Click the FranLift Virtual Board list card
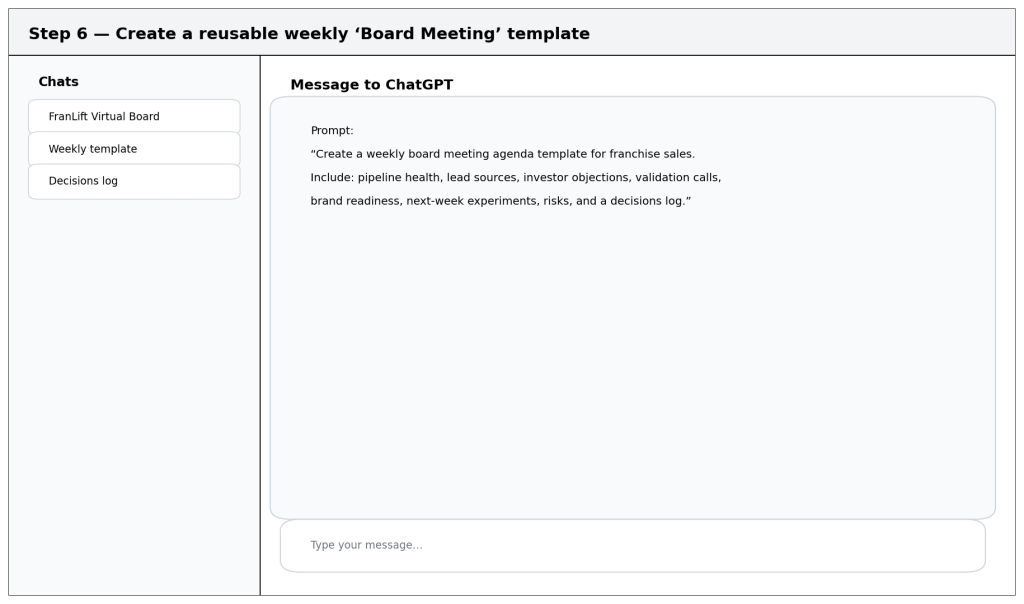 point(134,115)
